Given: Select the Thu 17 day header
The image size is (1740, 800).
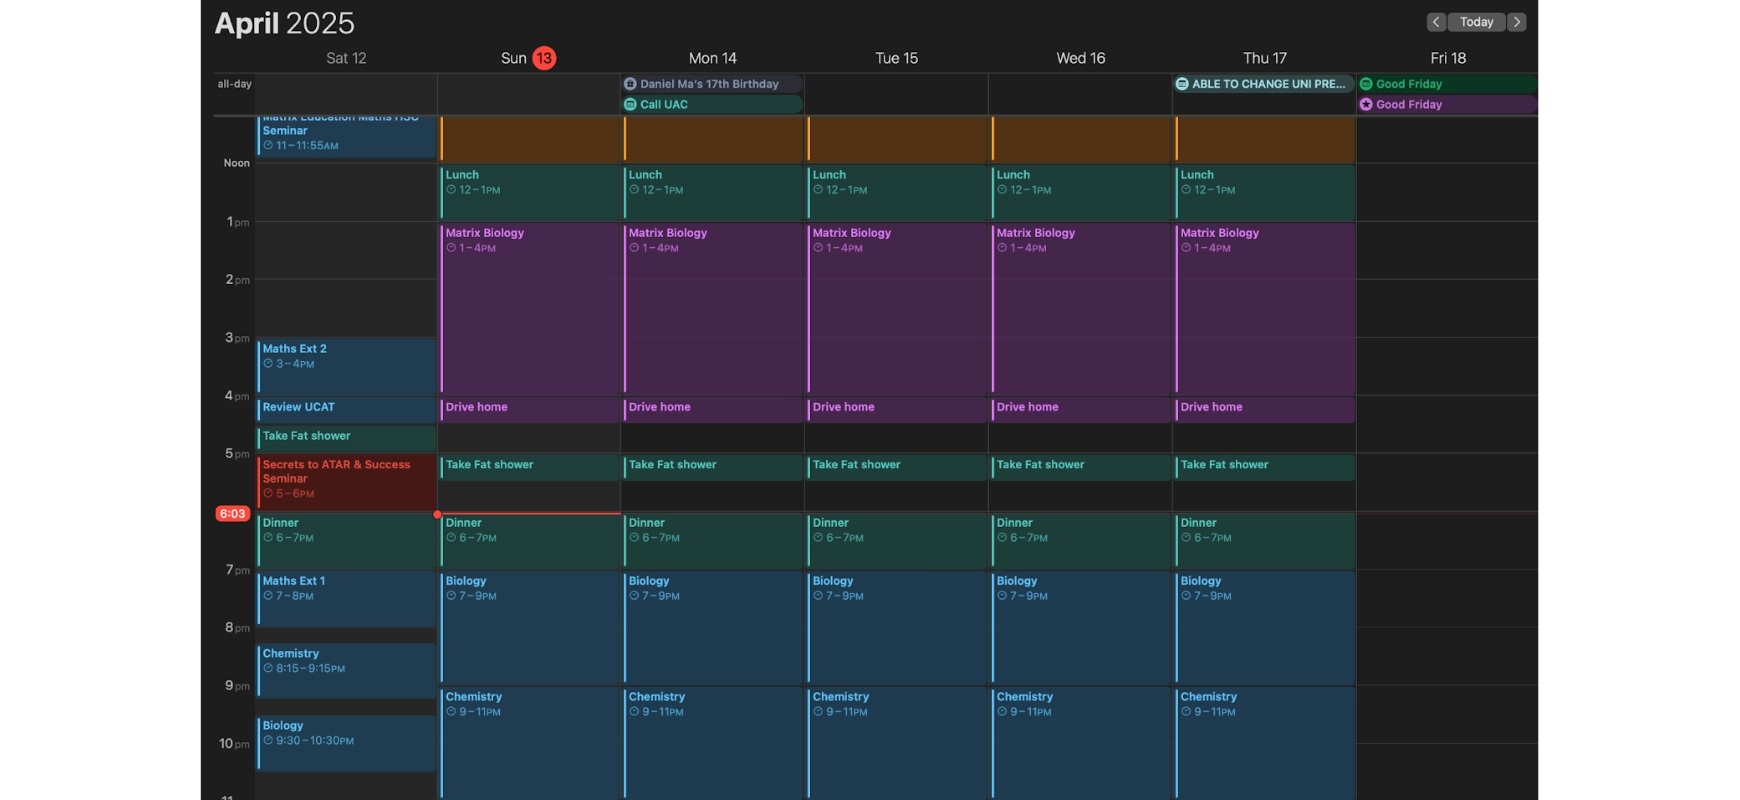Looking at the screenshot, I should coord(1265,58).
